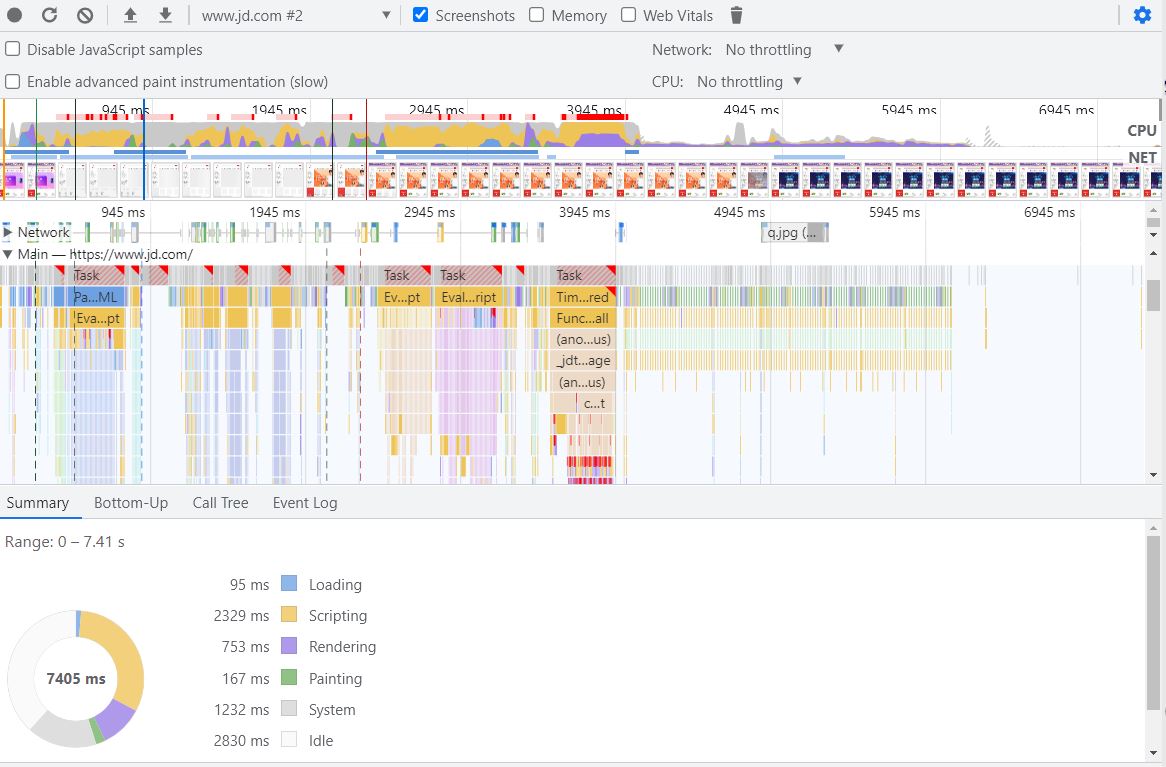Click the record button in Performance toolbar
The width and height of the screenshot is (1166, 767).
tap(15, 15)
